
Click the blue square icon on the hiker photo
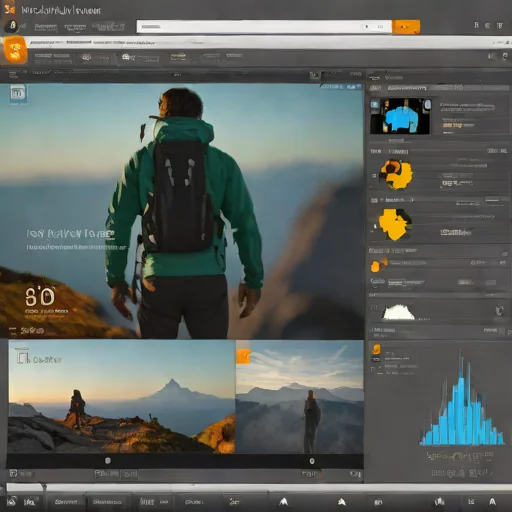pos(18,94)
